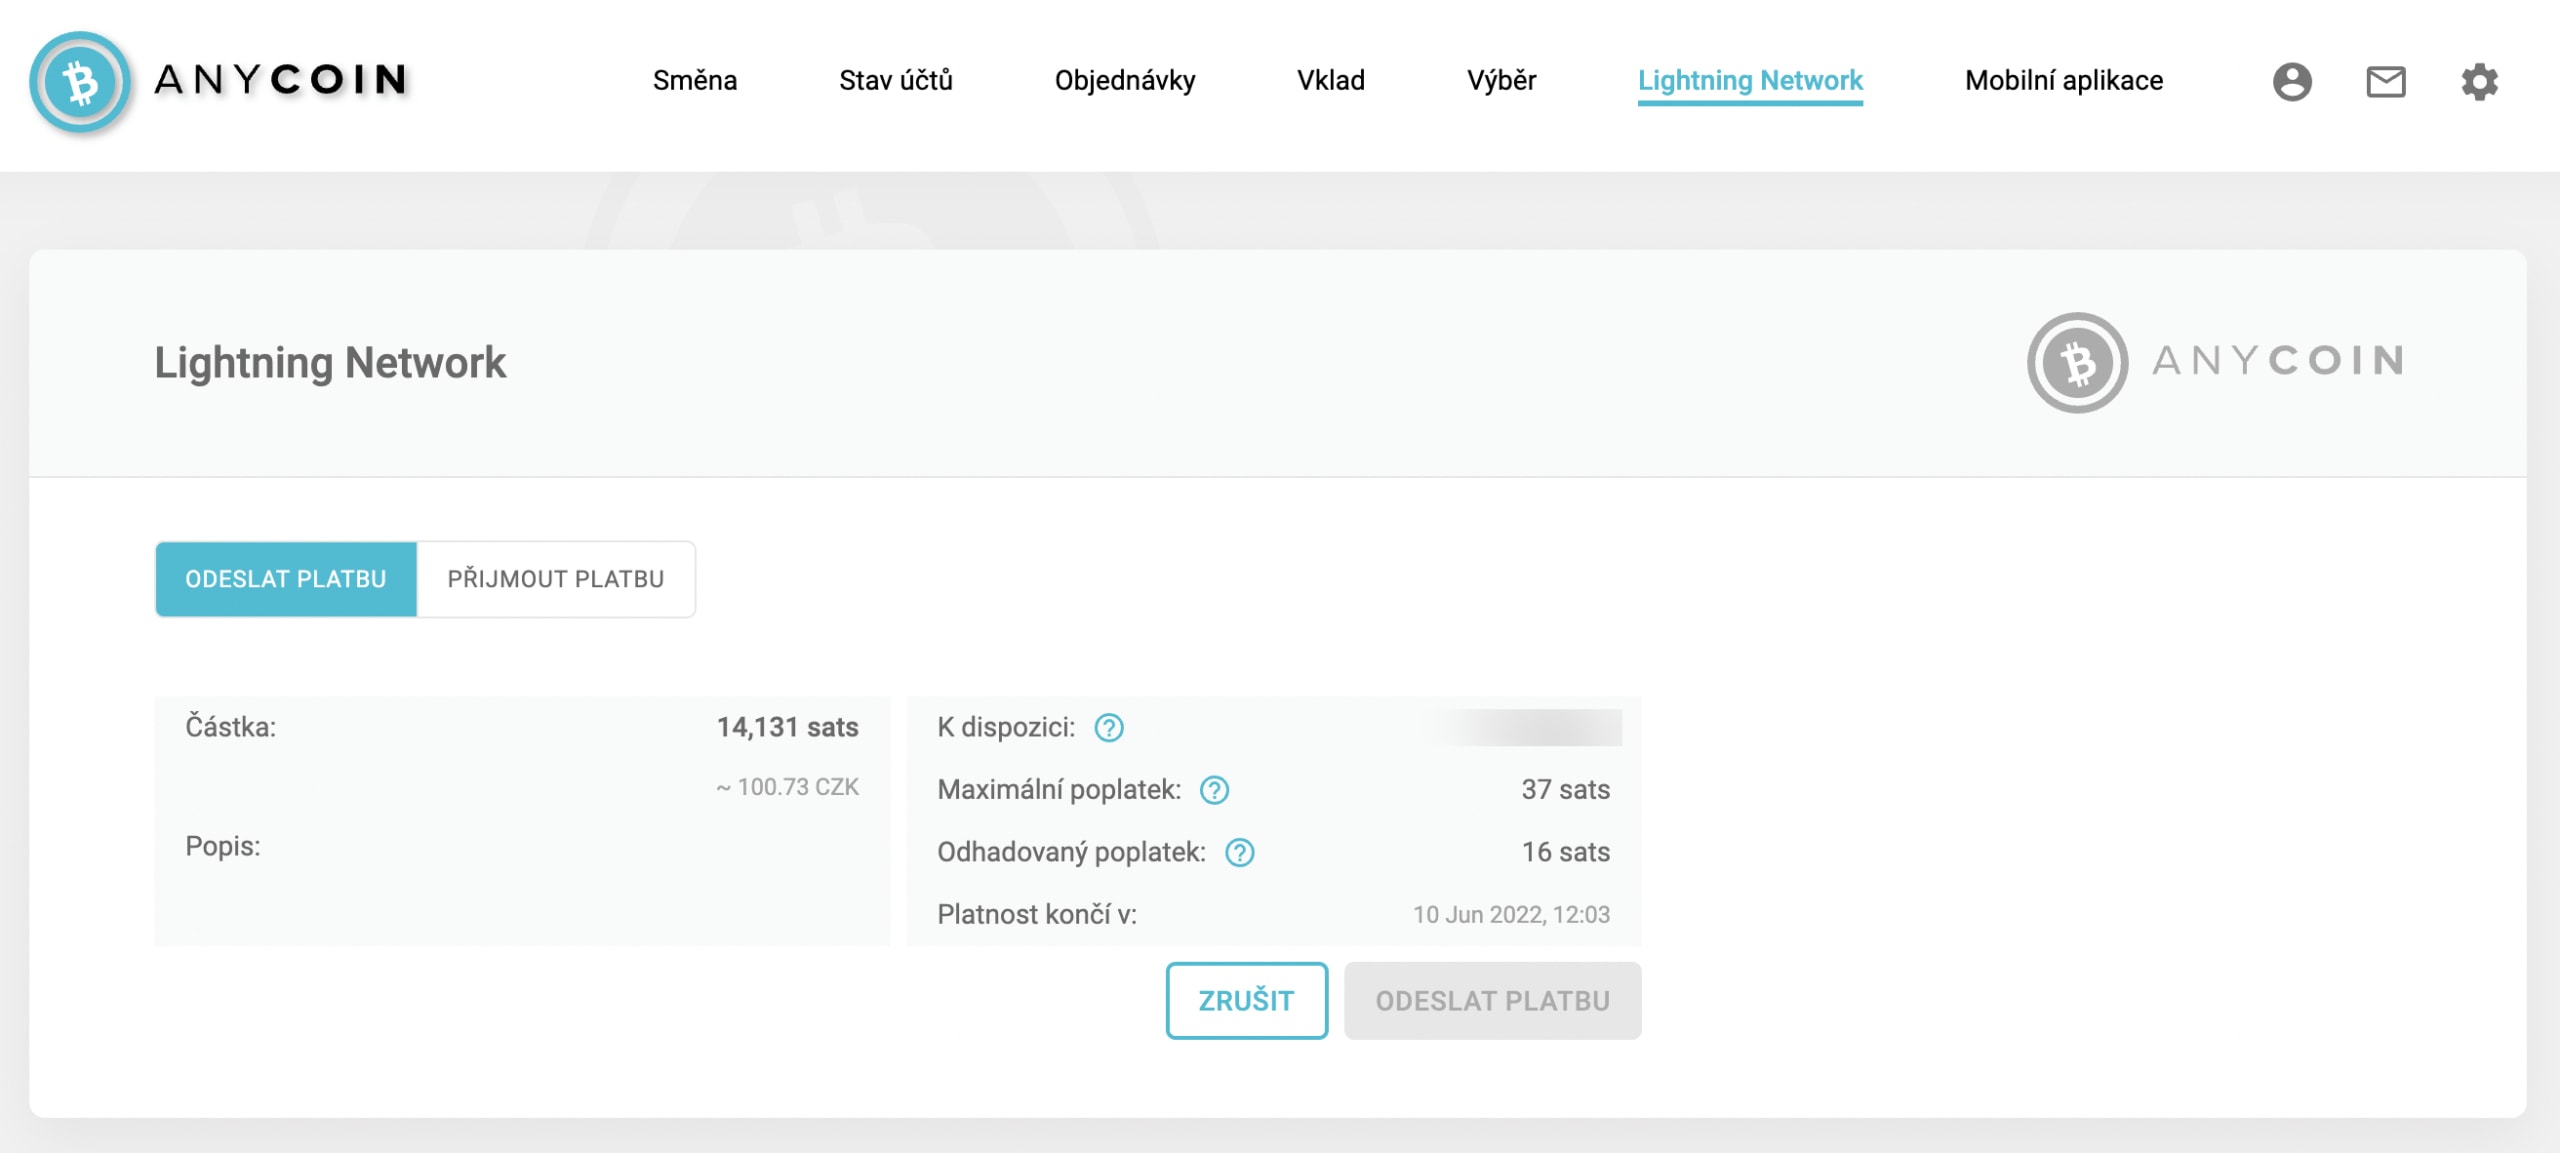This screenshot has height=1153, width=2560.
Task: Click the ANYCOIN wordmark text in header
Action: coord(281,80)
